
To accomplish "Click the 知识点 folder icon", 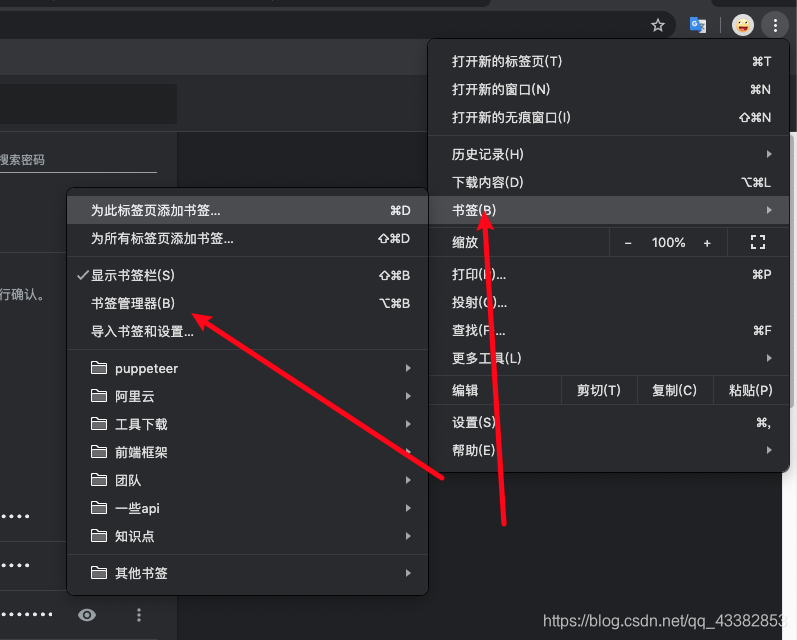I will tap(99, 535).
